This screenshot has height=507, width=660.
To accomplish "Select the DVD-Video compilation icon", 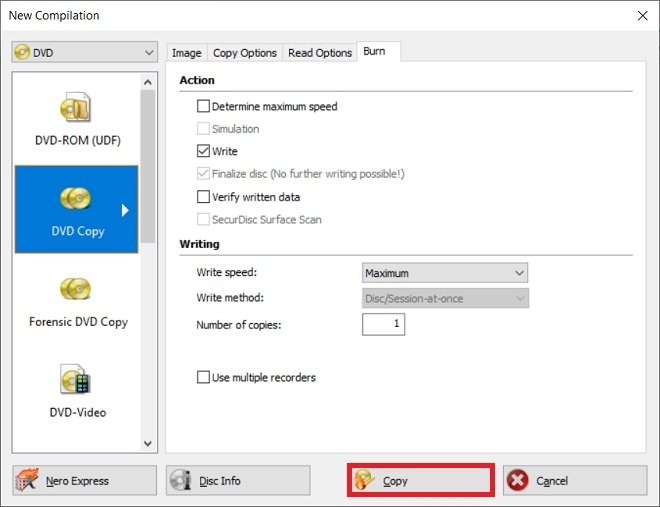I will click(x=75, y=379).
